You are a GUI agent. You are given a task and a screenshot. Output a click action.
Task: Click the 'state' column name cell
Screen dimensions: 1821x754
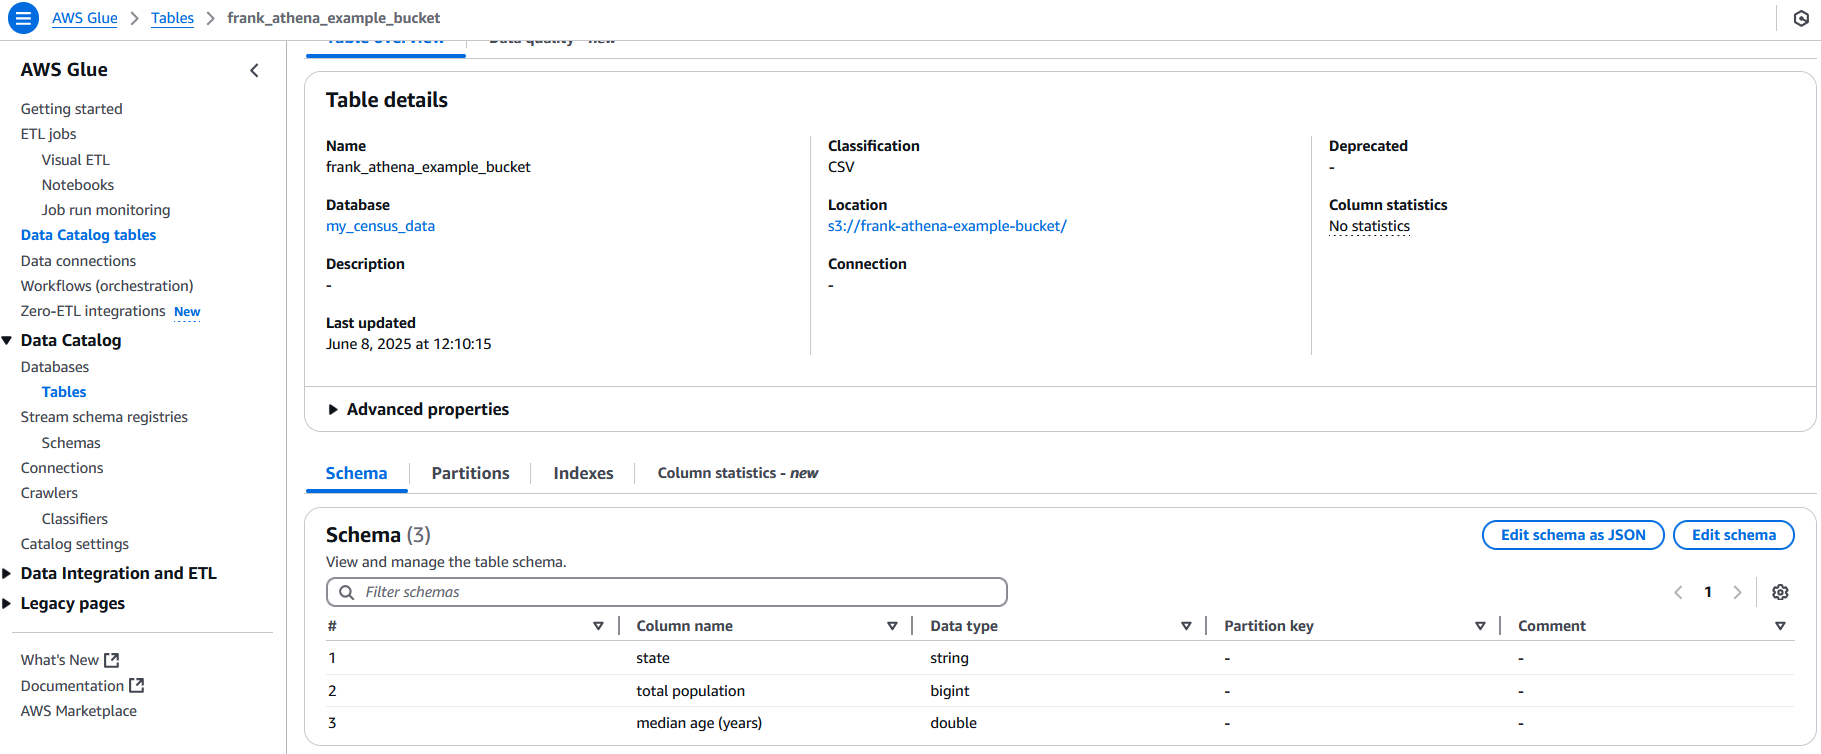click(x=653, y=658)
